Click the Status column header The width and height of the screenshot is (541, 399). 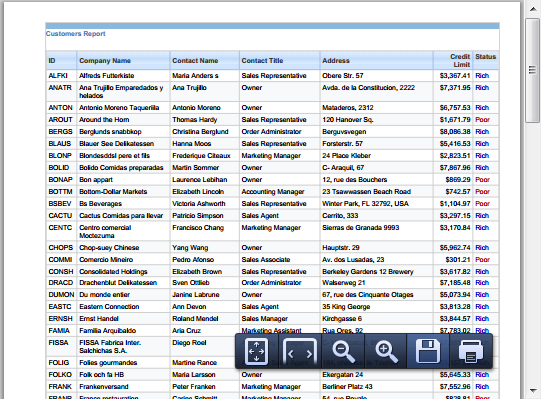pyautogui.click(x=485, y=60)
